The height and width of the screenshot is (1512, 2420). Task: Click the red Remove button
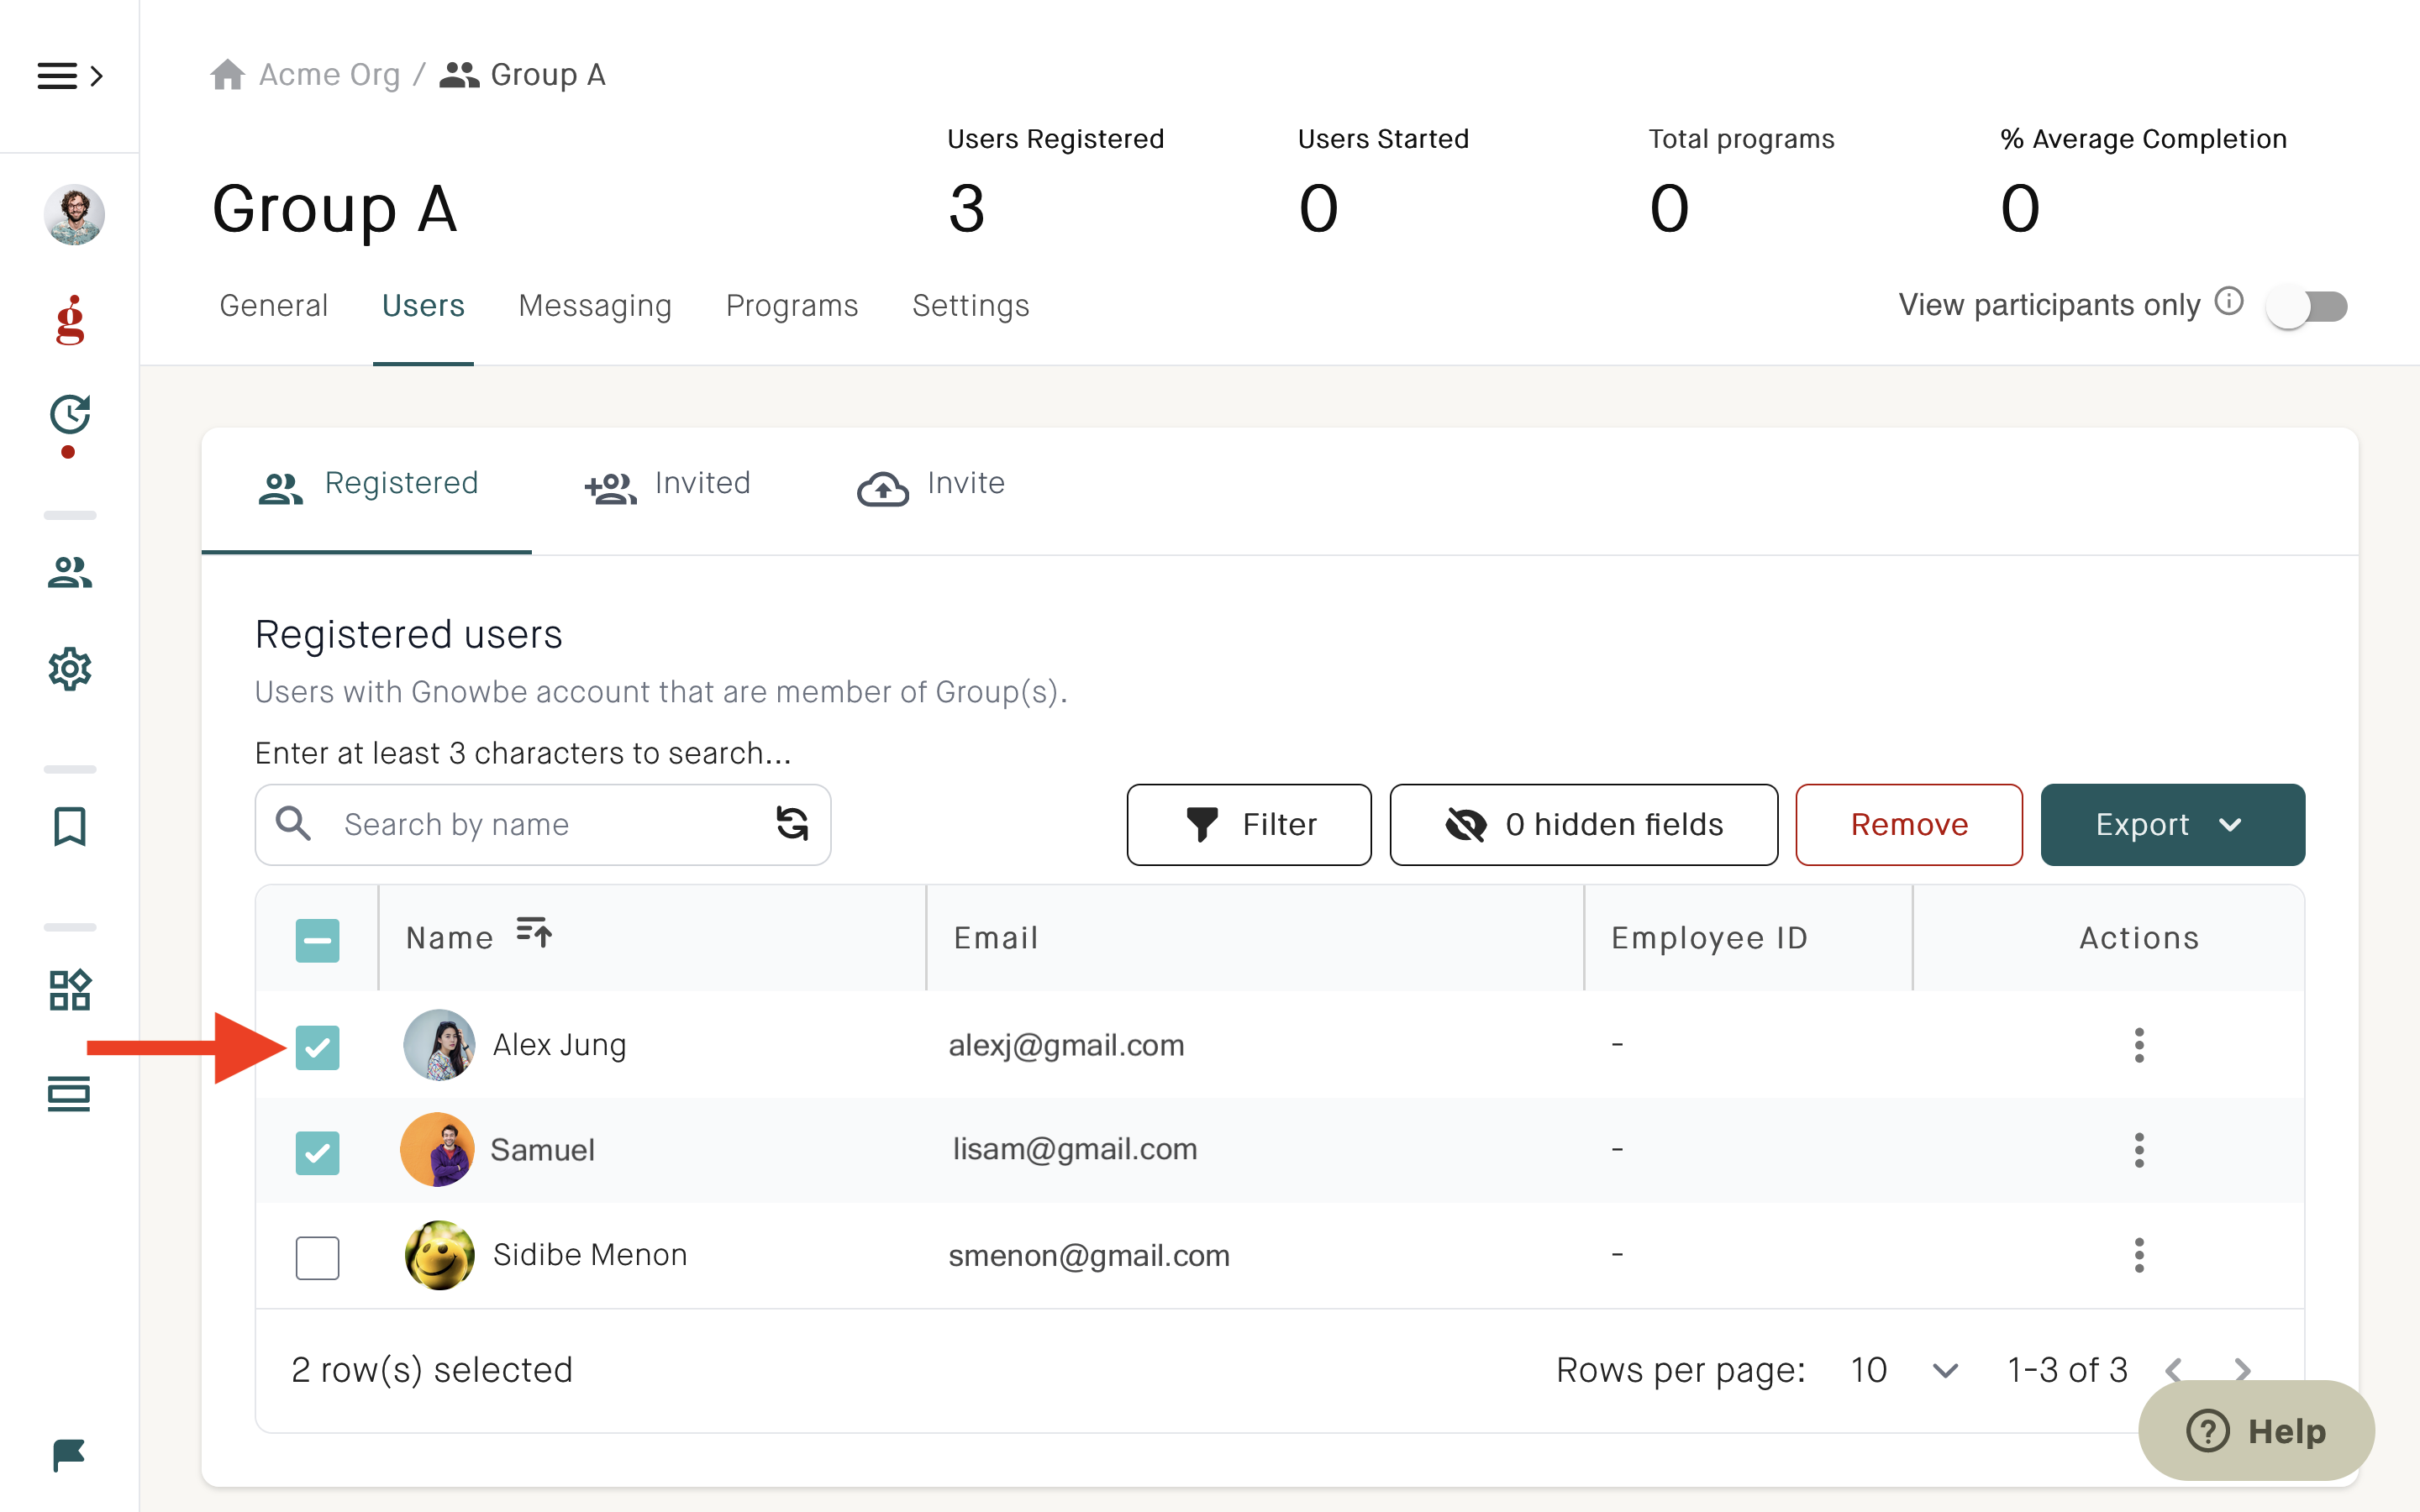coord(1908,824)
